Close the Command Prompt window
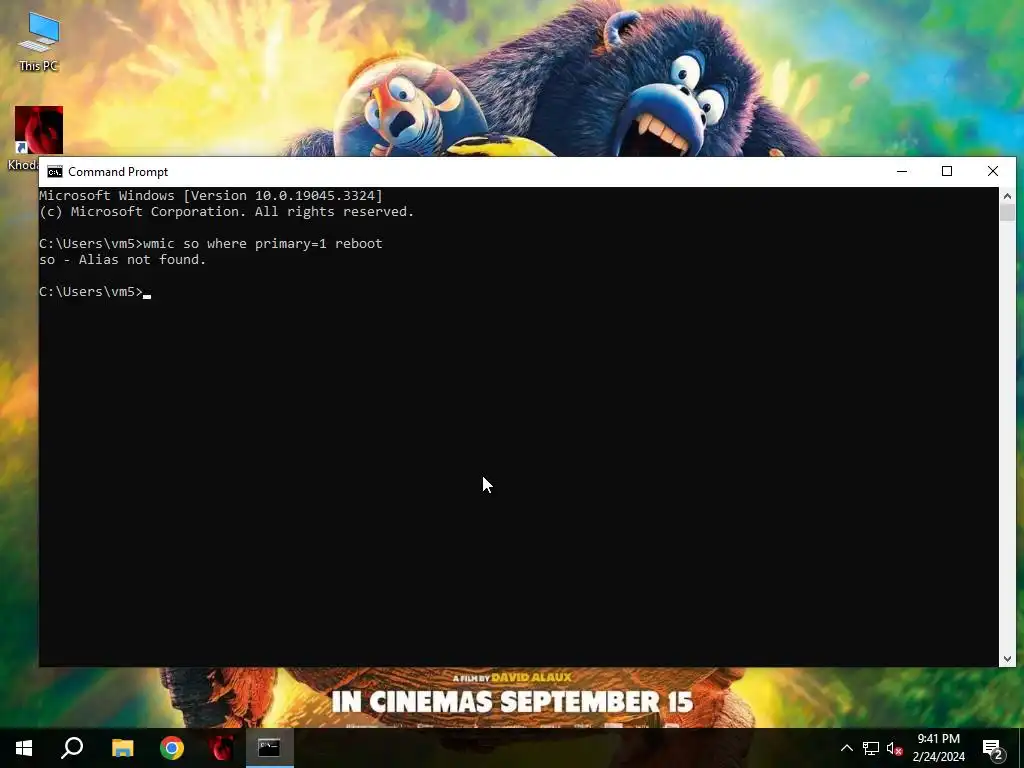 (993, 171)
